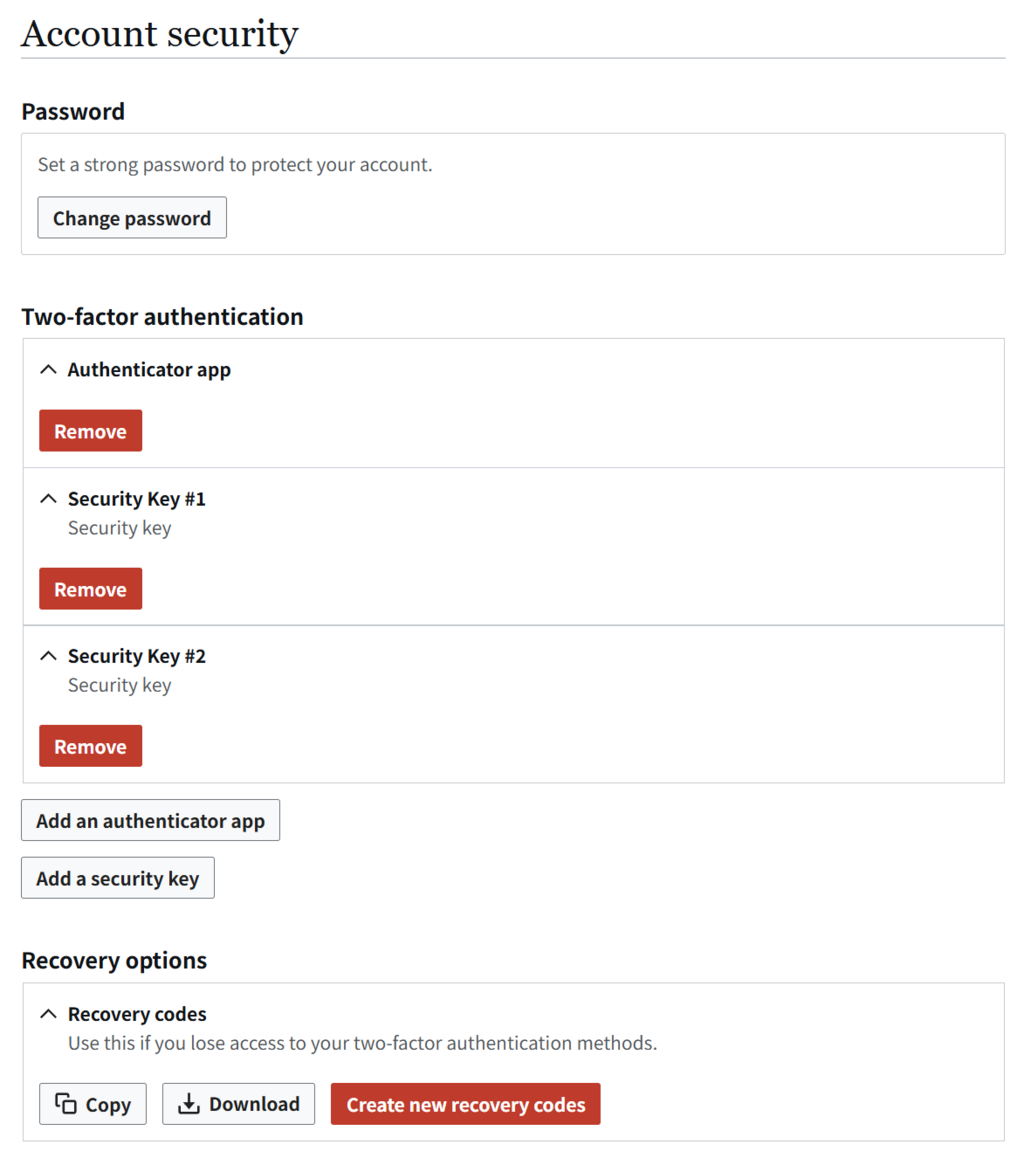
Task: Click the download arrow icon
Action: click(x=189, y=1104)
